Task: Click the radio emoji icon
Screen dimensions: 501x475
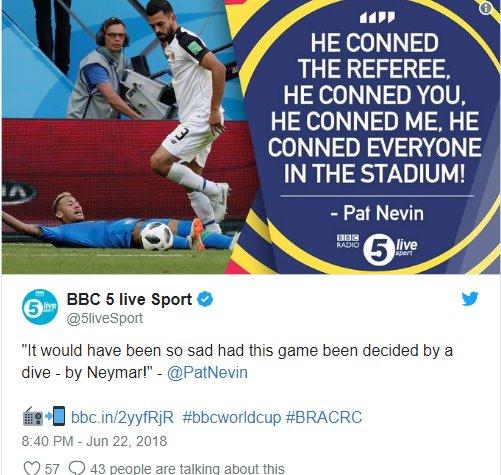Action: [33, 417]
